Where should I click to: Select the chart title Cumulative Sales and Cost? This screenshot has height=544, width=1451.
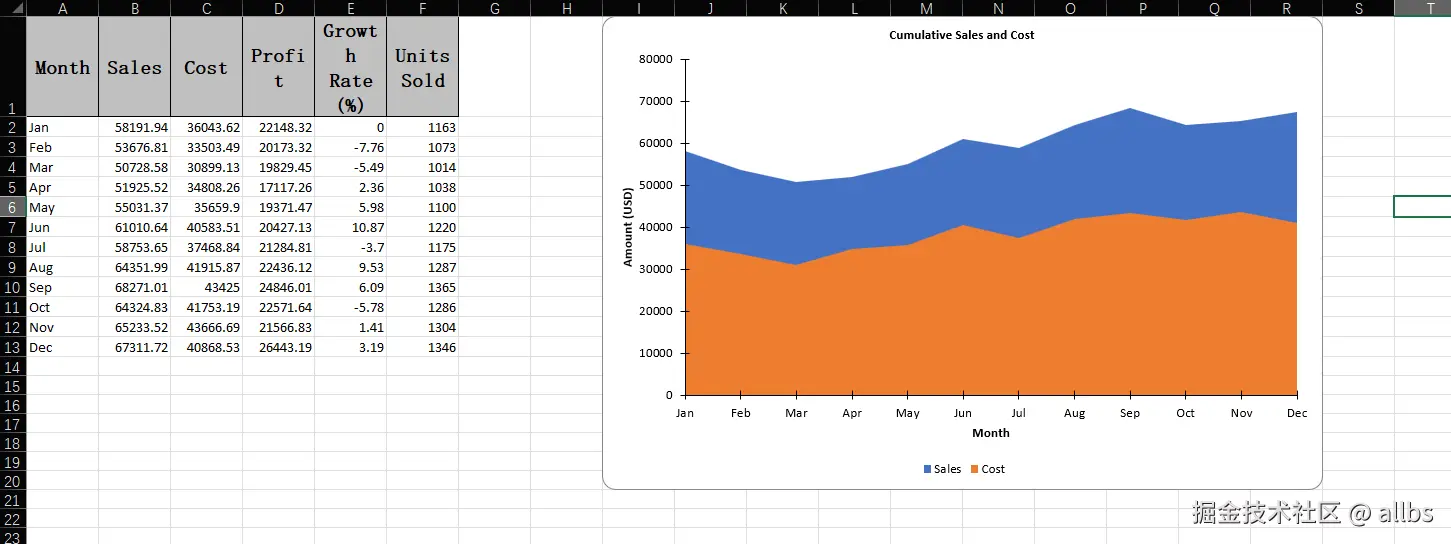[961, 35]
